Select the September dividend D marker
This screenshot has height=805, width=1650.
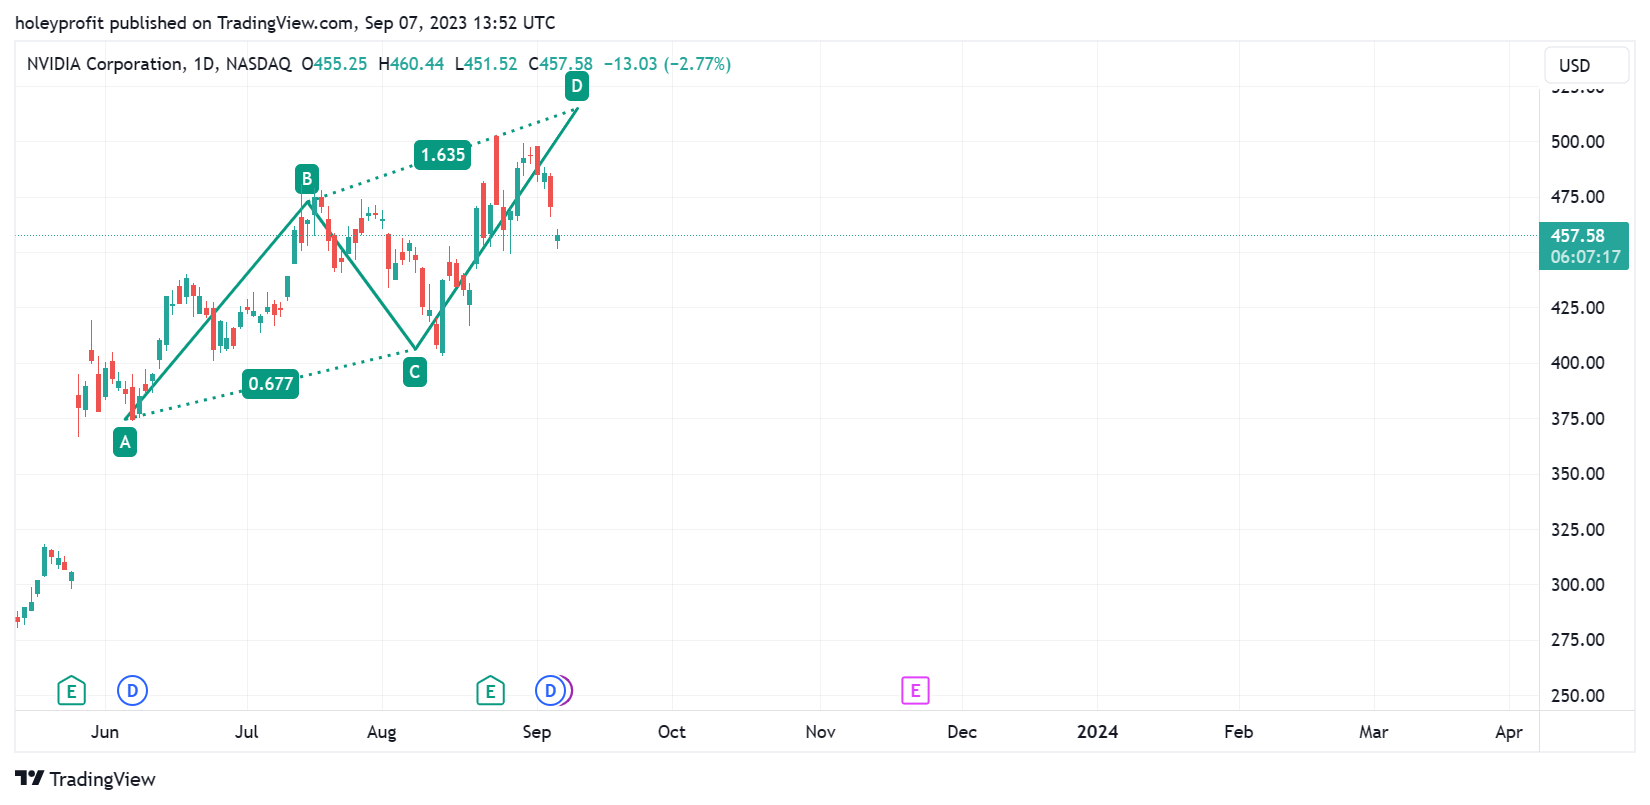[550, 690]
